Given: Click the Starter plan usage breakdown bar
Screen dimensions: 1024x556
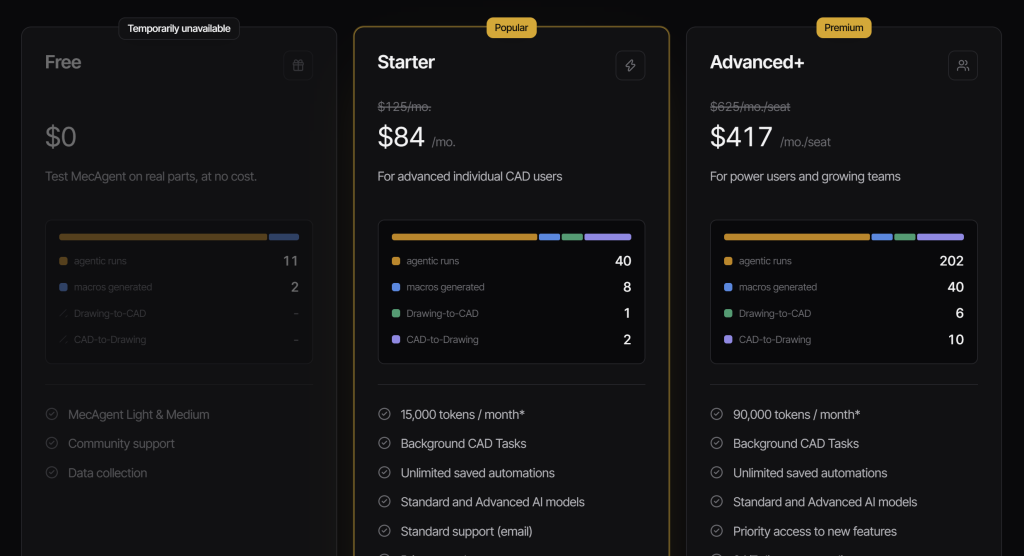Looking at the screenshot, I should point(511,237).
